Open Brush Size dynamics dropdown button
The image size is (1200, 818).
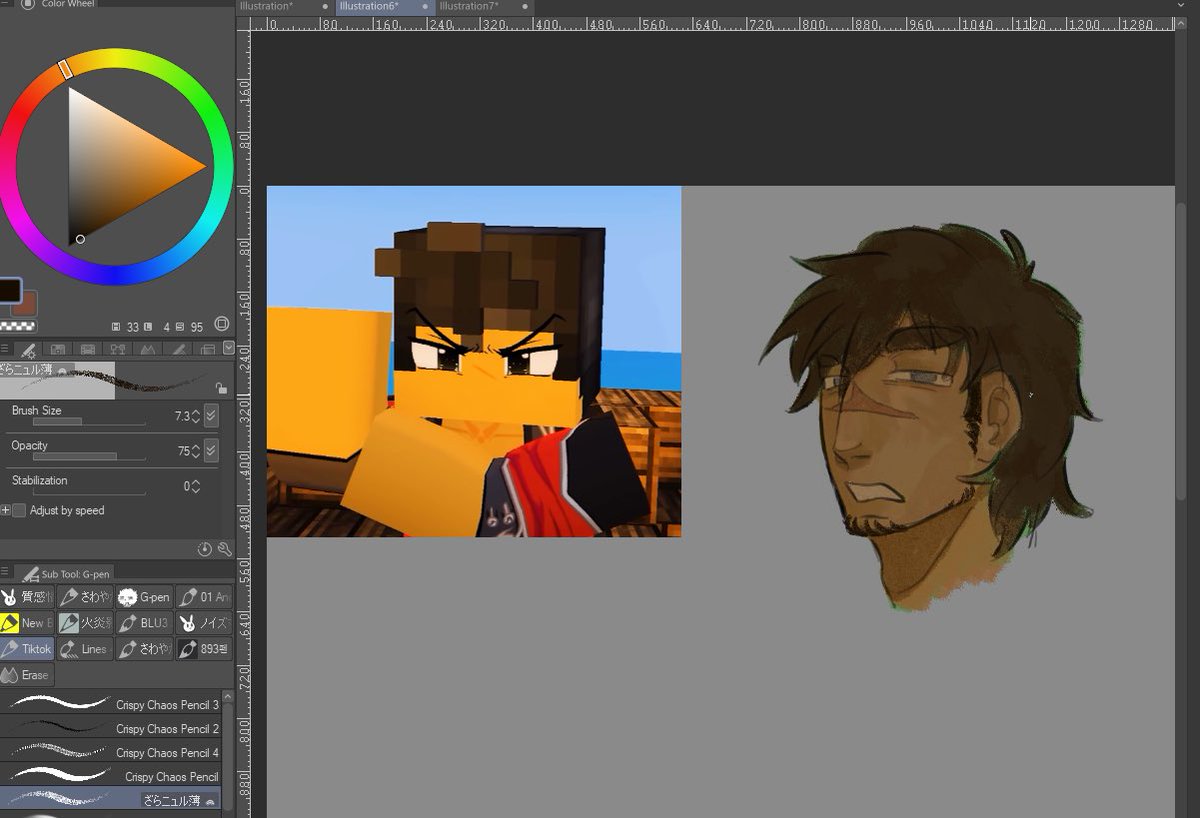tap(211, 416)
